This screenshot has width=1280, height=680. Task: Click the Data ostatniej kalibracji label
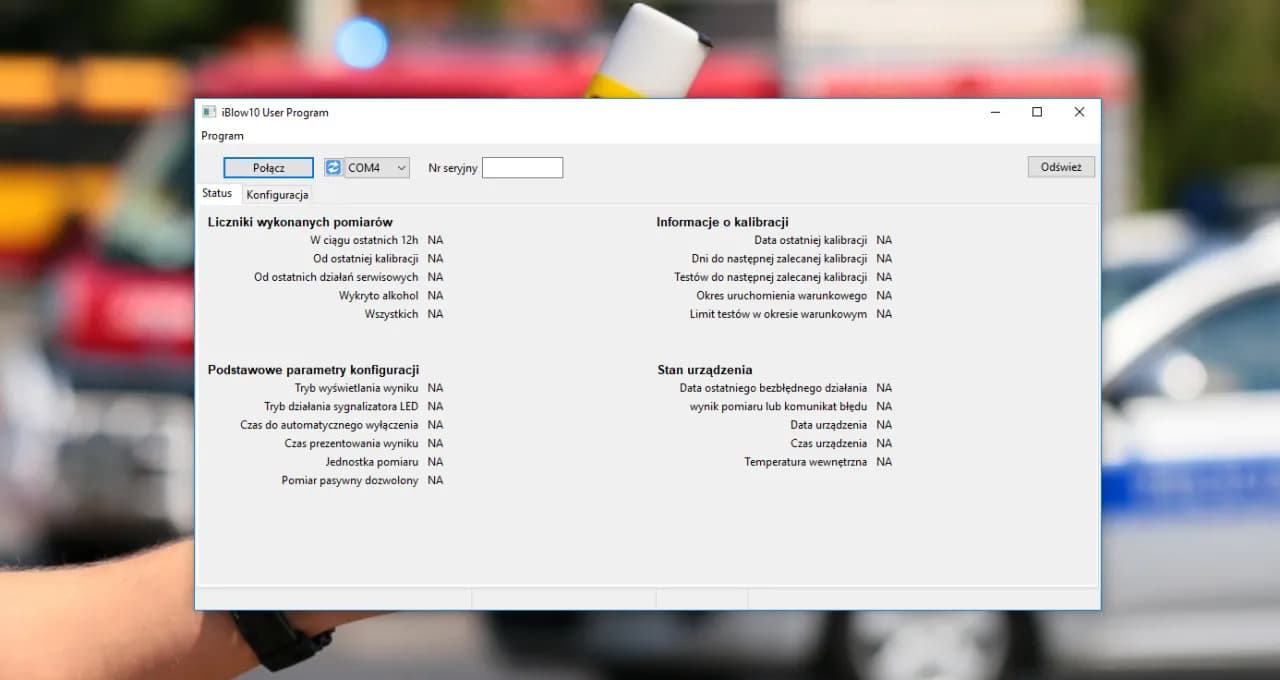[x=810, y=240]
